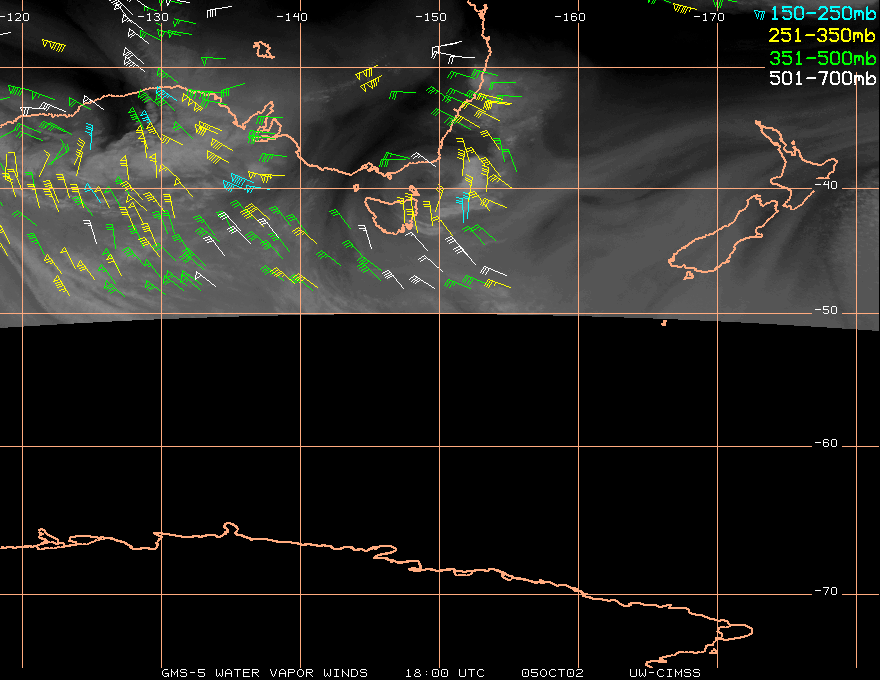
Task: Click the cyan wind barb legend icon
Action: pyautogui.click(x=760, y=15)
